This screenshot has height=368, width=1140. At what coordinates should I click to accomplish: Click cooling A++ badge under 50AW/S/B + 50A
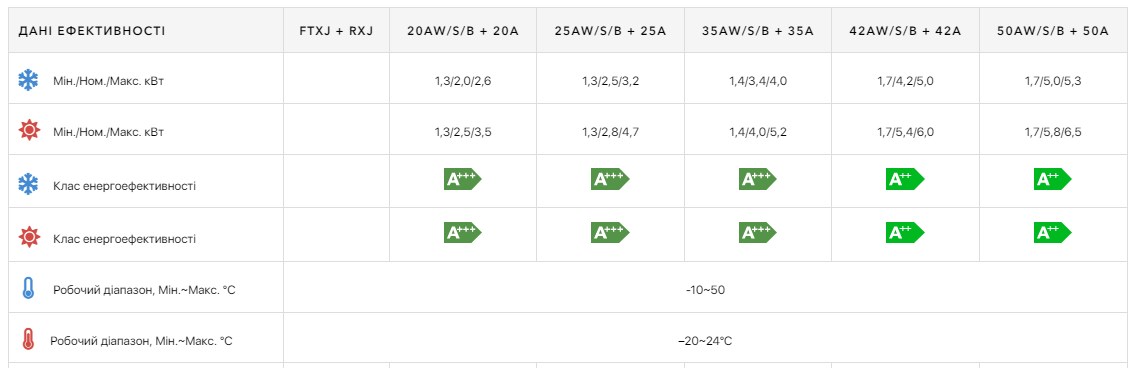[1052, 179]
